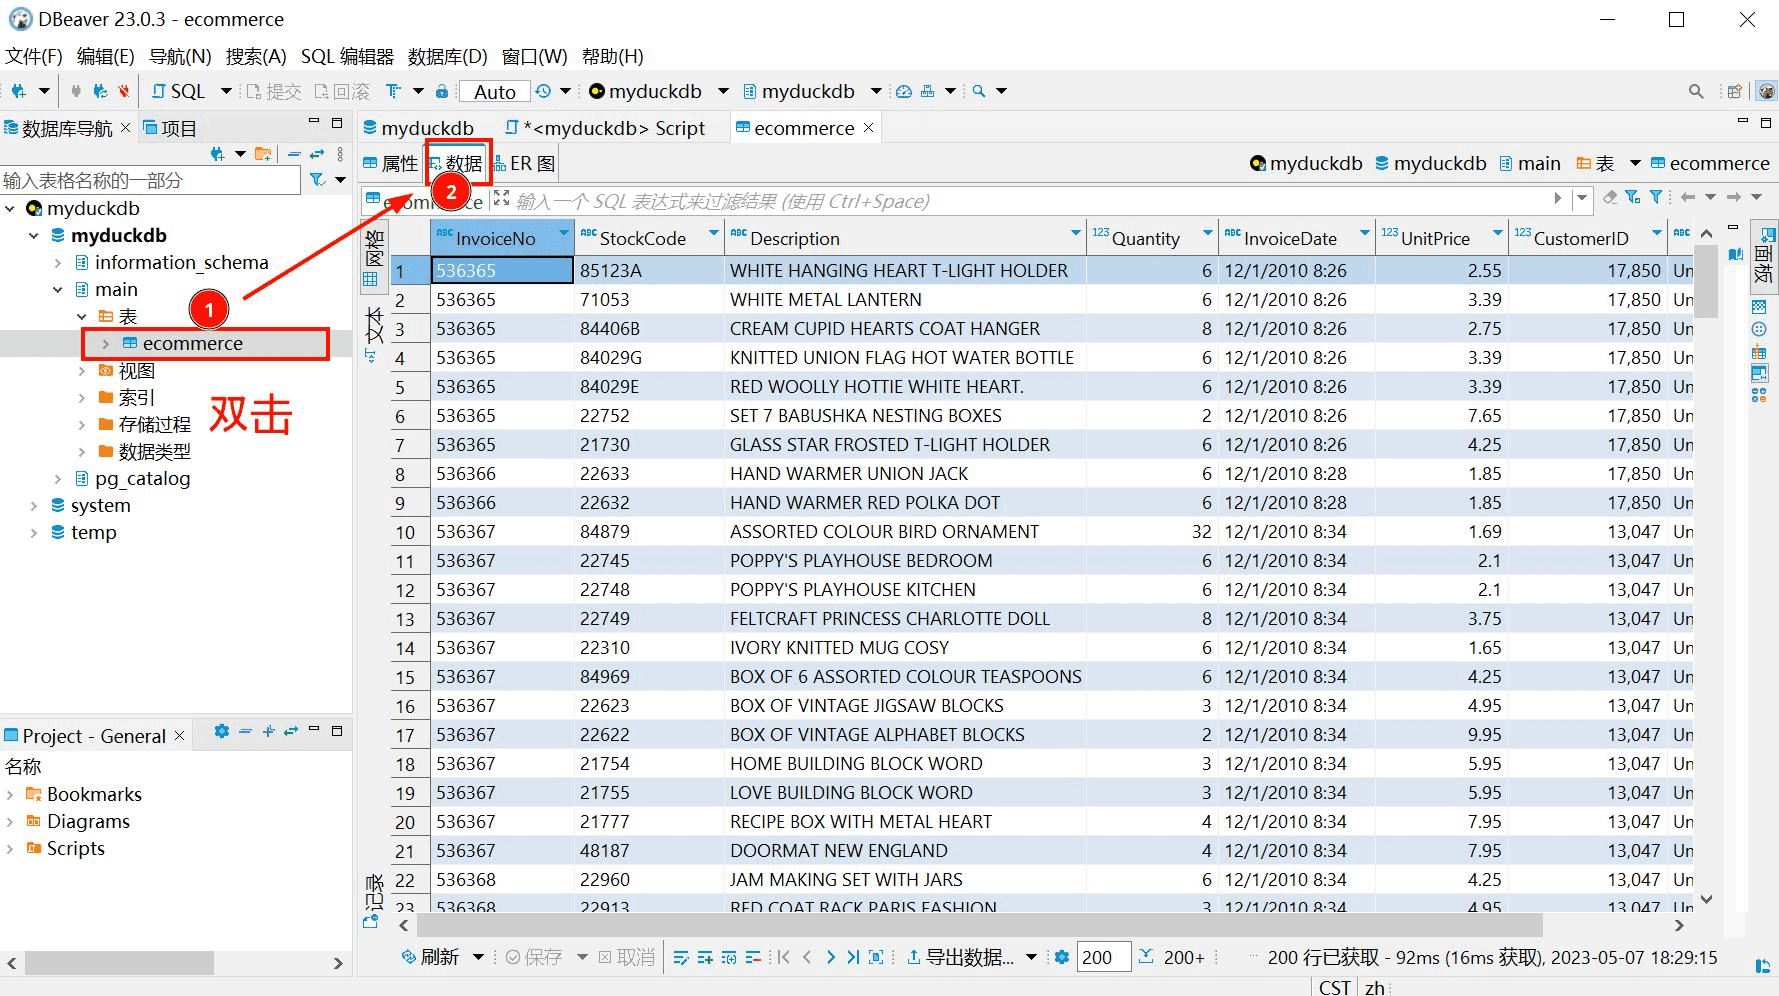Expand the pg_catalog schema node
1779x996 pixels.
pos(58,479)
